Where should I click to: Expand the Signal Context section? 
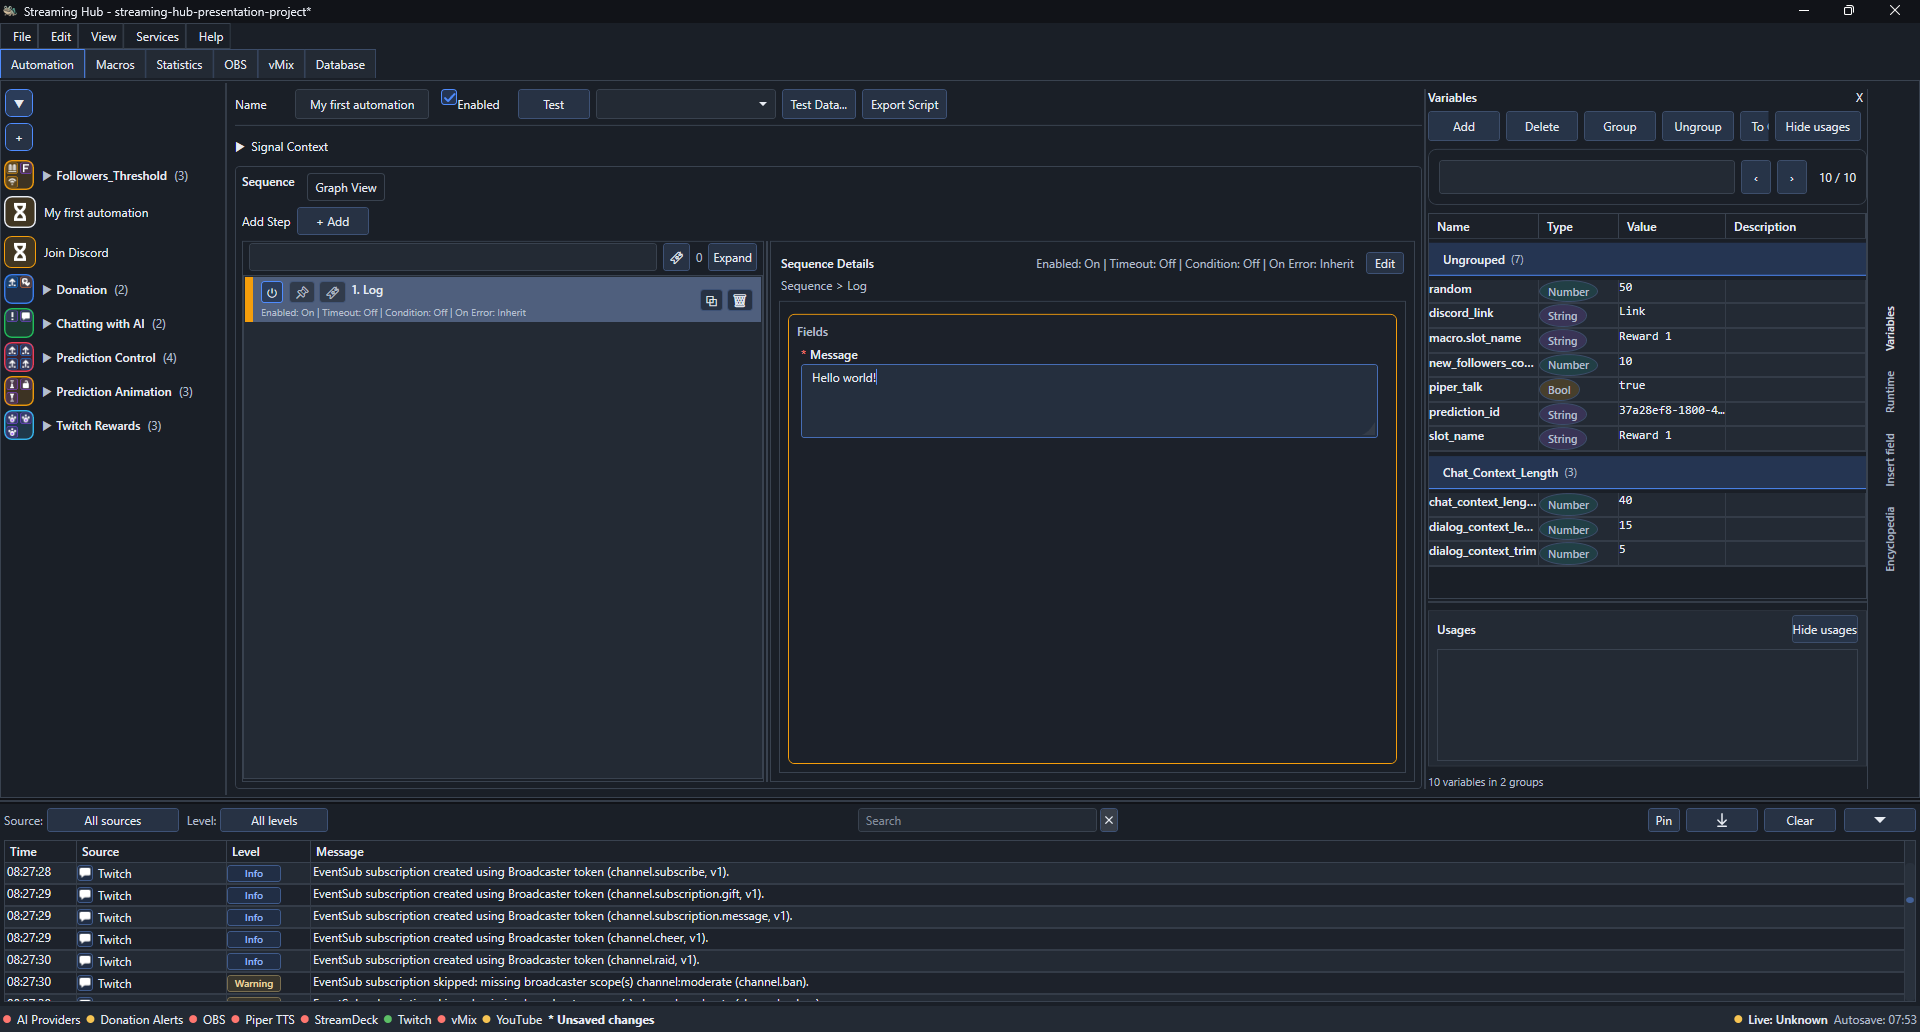240,146
